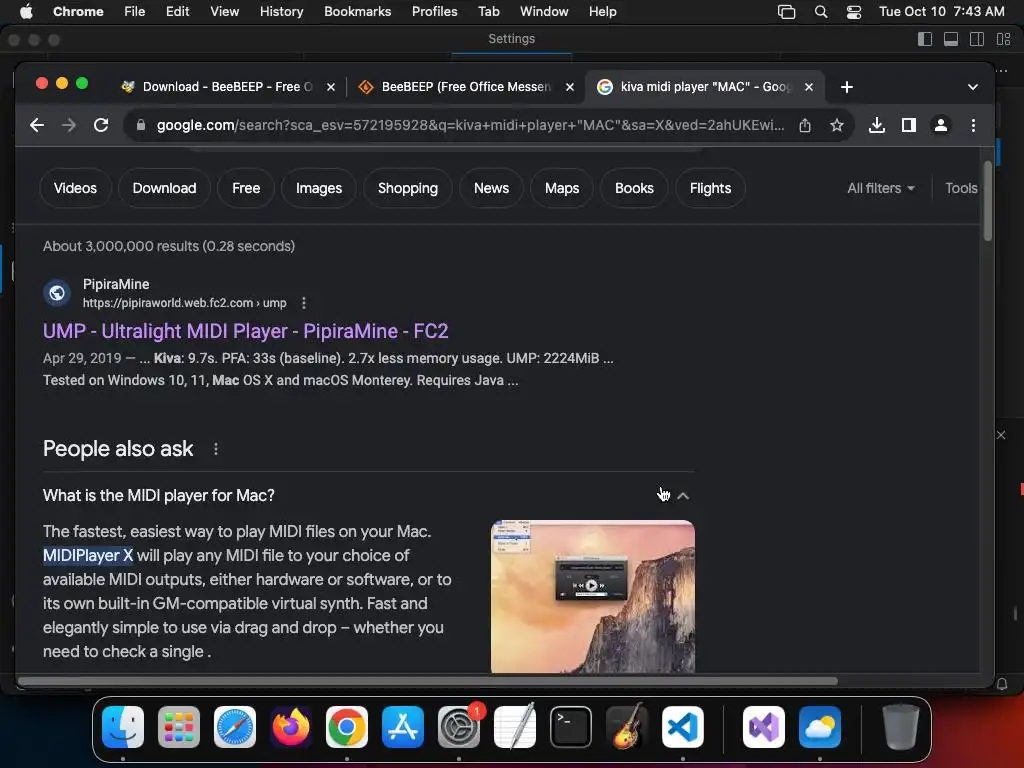Switch to BeeBEEP (Free Office Messenger) tab
The width and height of the screenshot is (1024, 768).
tap(466, 87)
